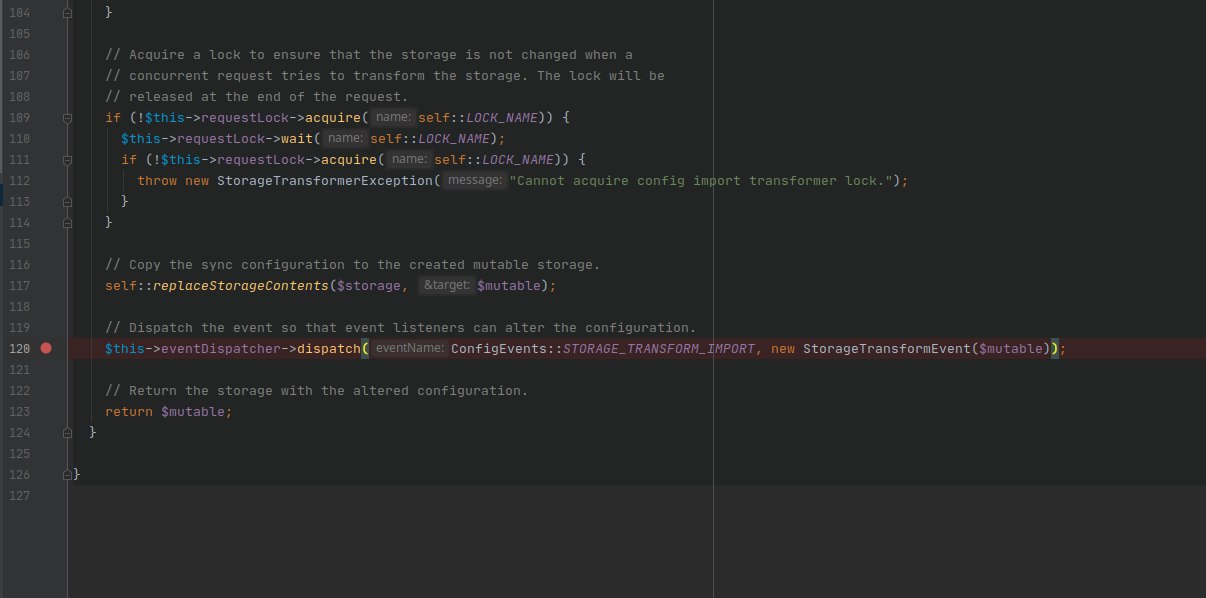This screenshot has height=598, width=1206.
Task: Toggle the fold end marker on line 124
Action: (67, 432)
